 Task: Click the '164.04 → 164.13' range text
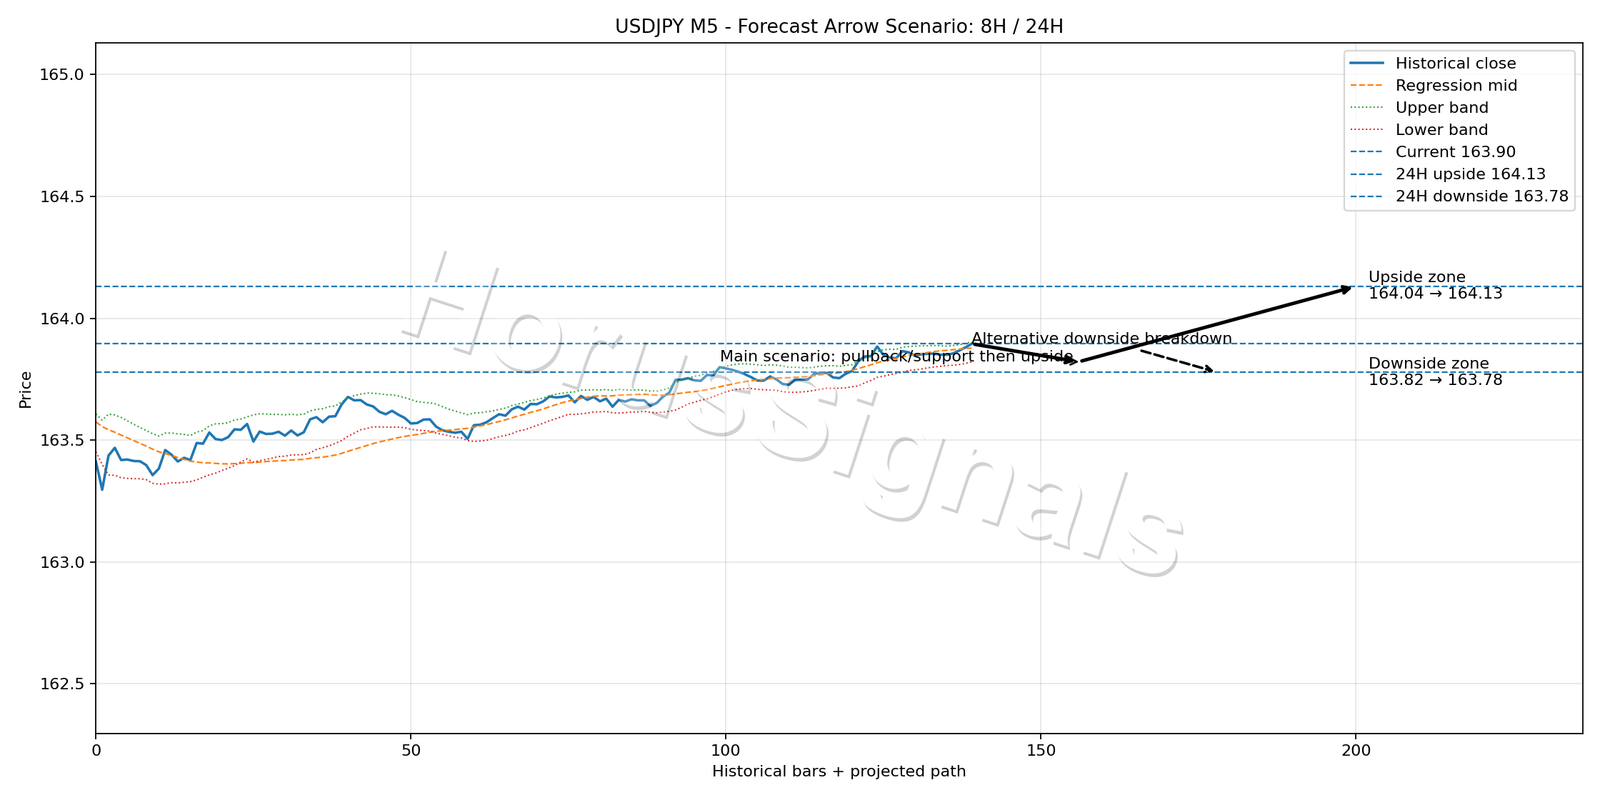(1435, 294)
